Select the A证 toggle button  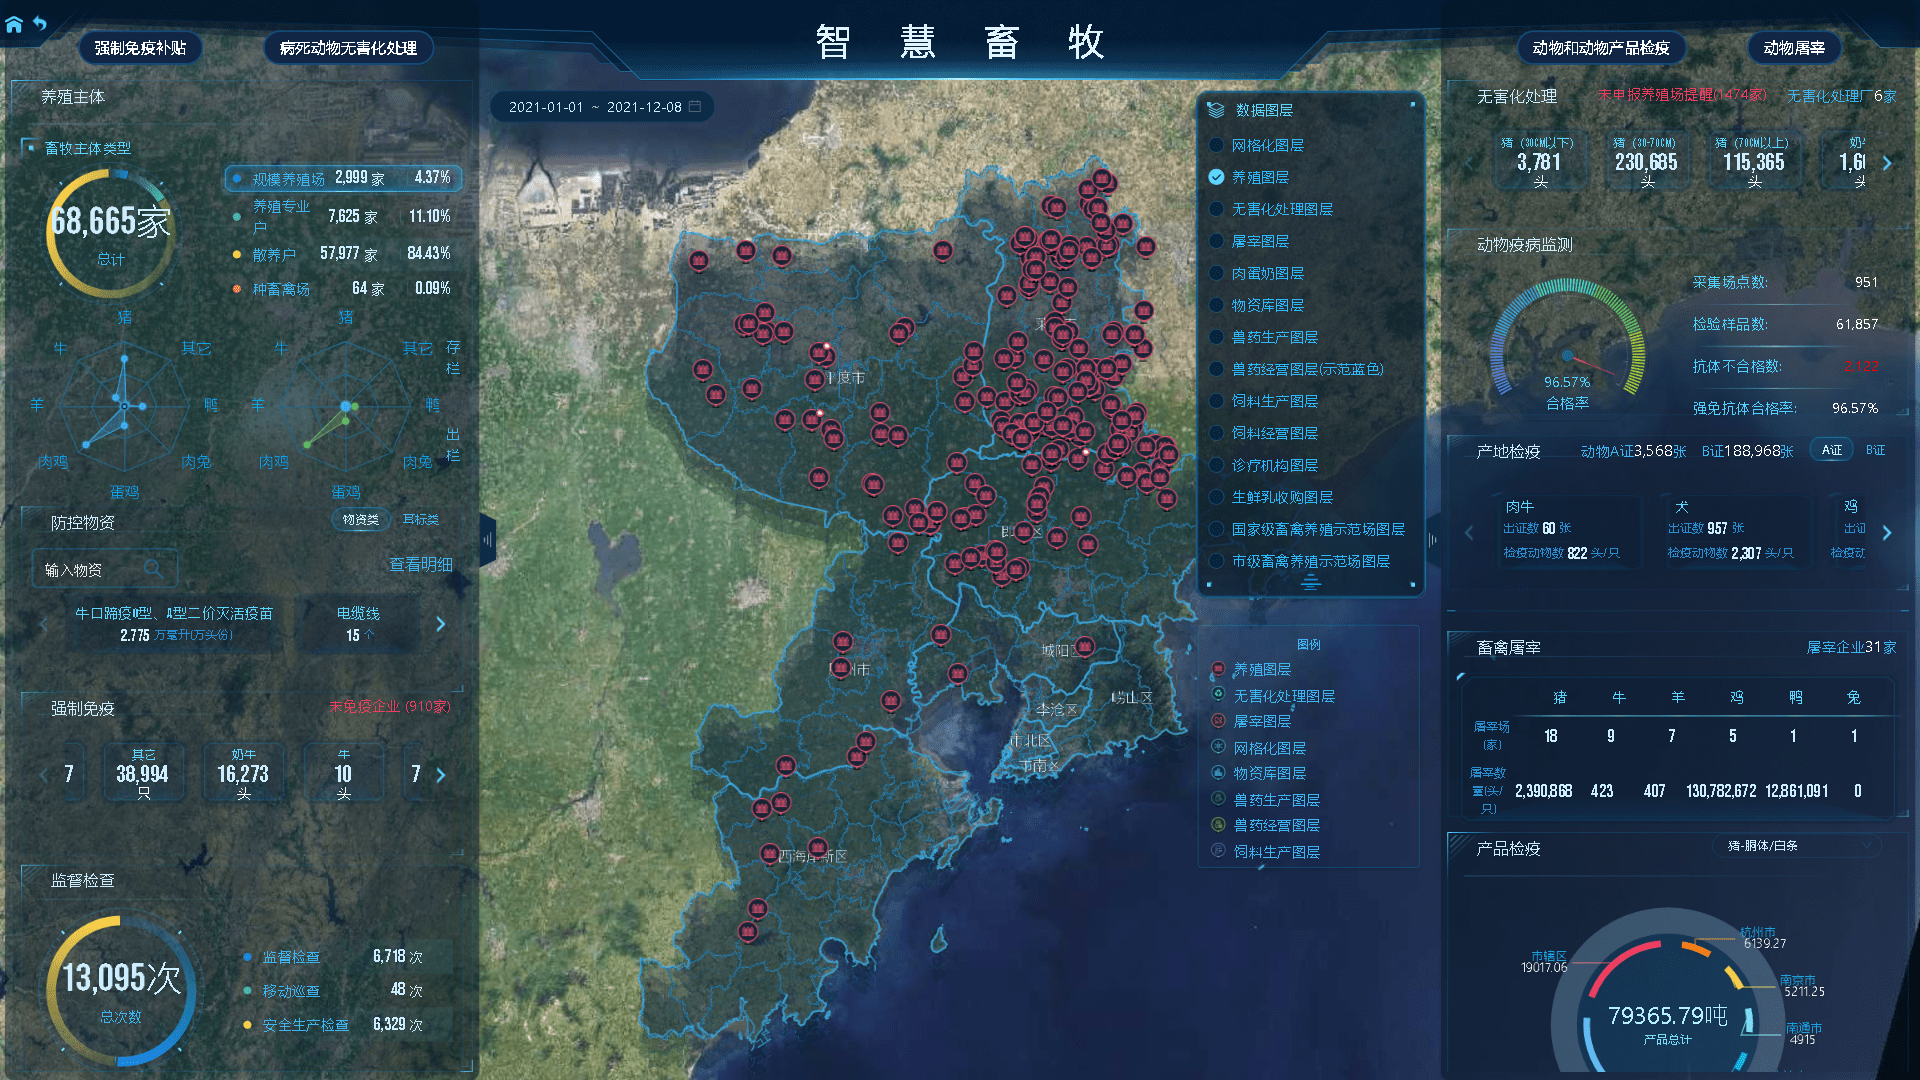coord(1831,450)
